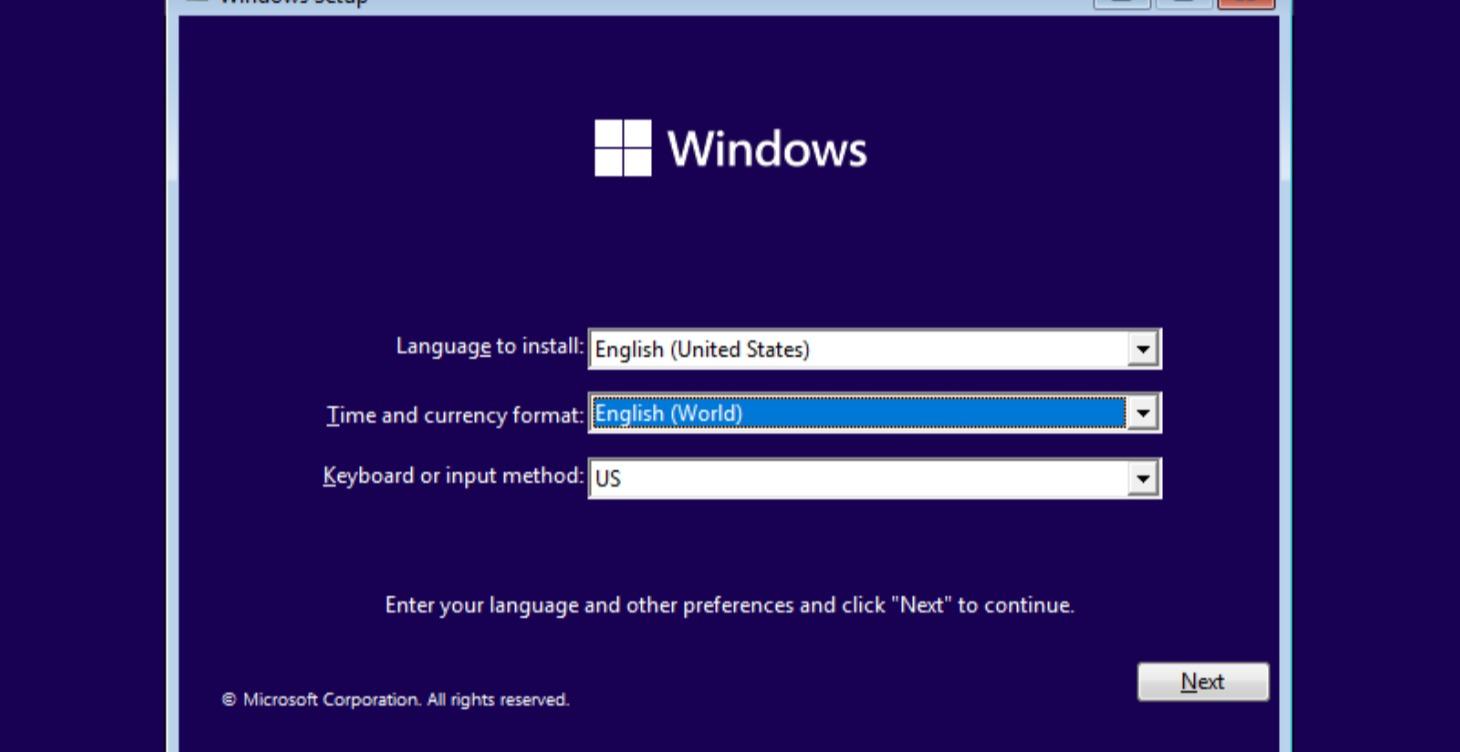Open the Language to install dropdown arrow

click(x=1142, y=349)
